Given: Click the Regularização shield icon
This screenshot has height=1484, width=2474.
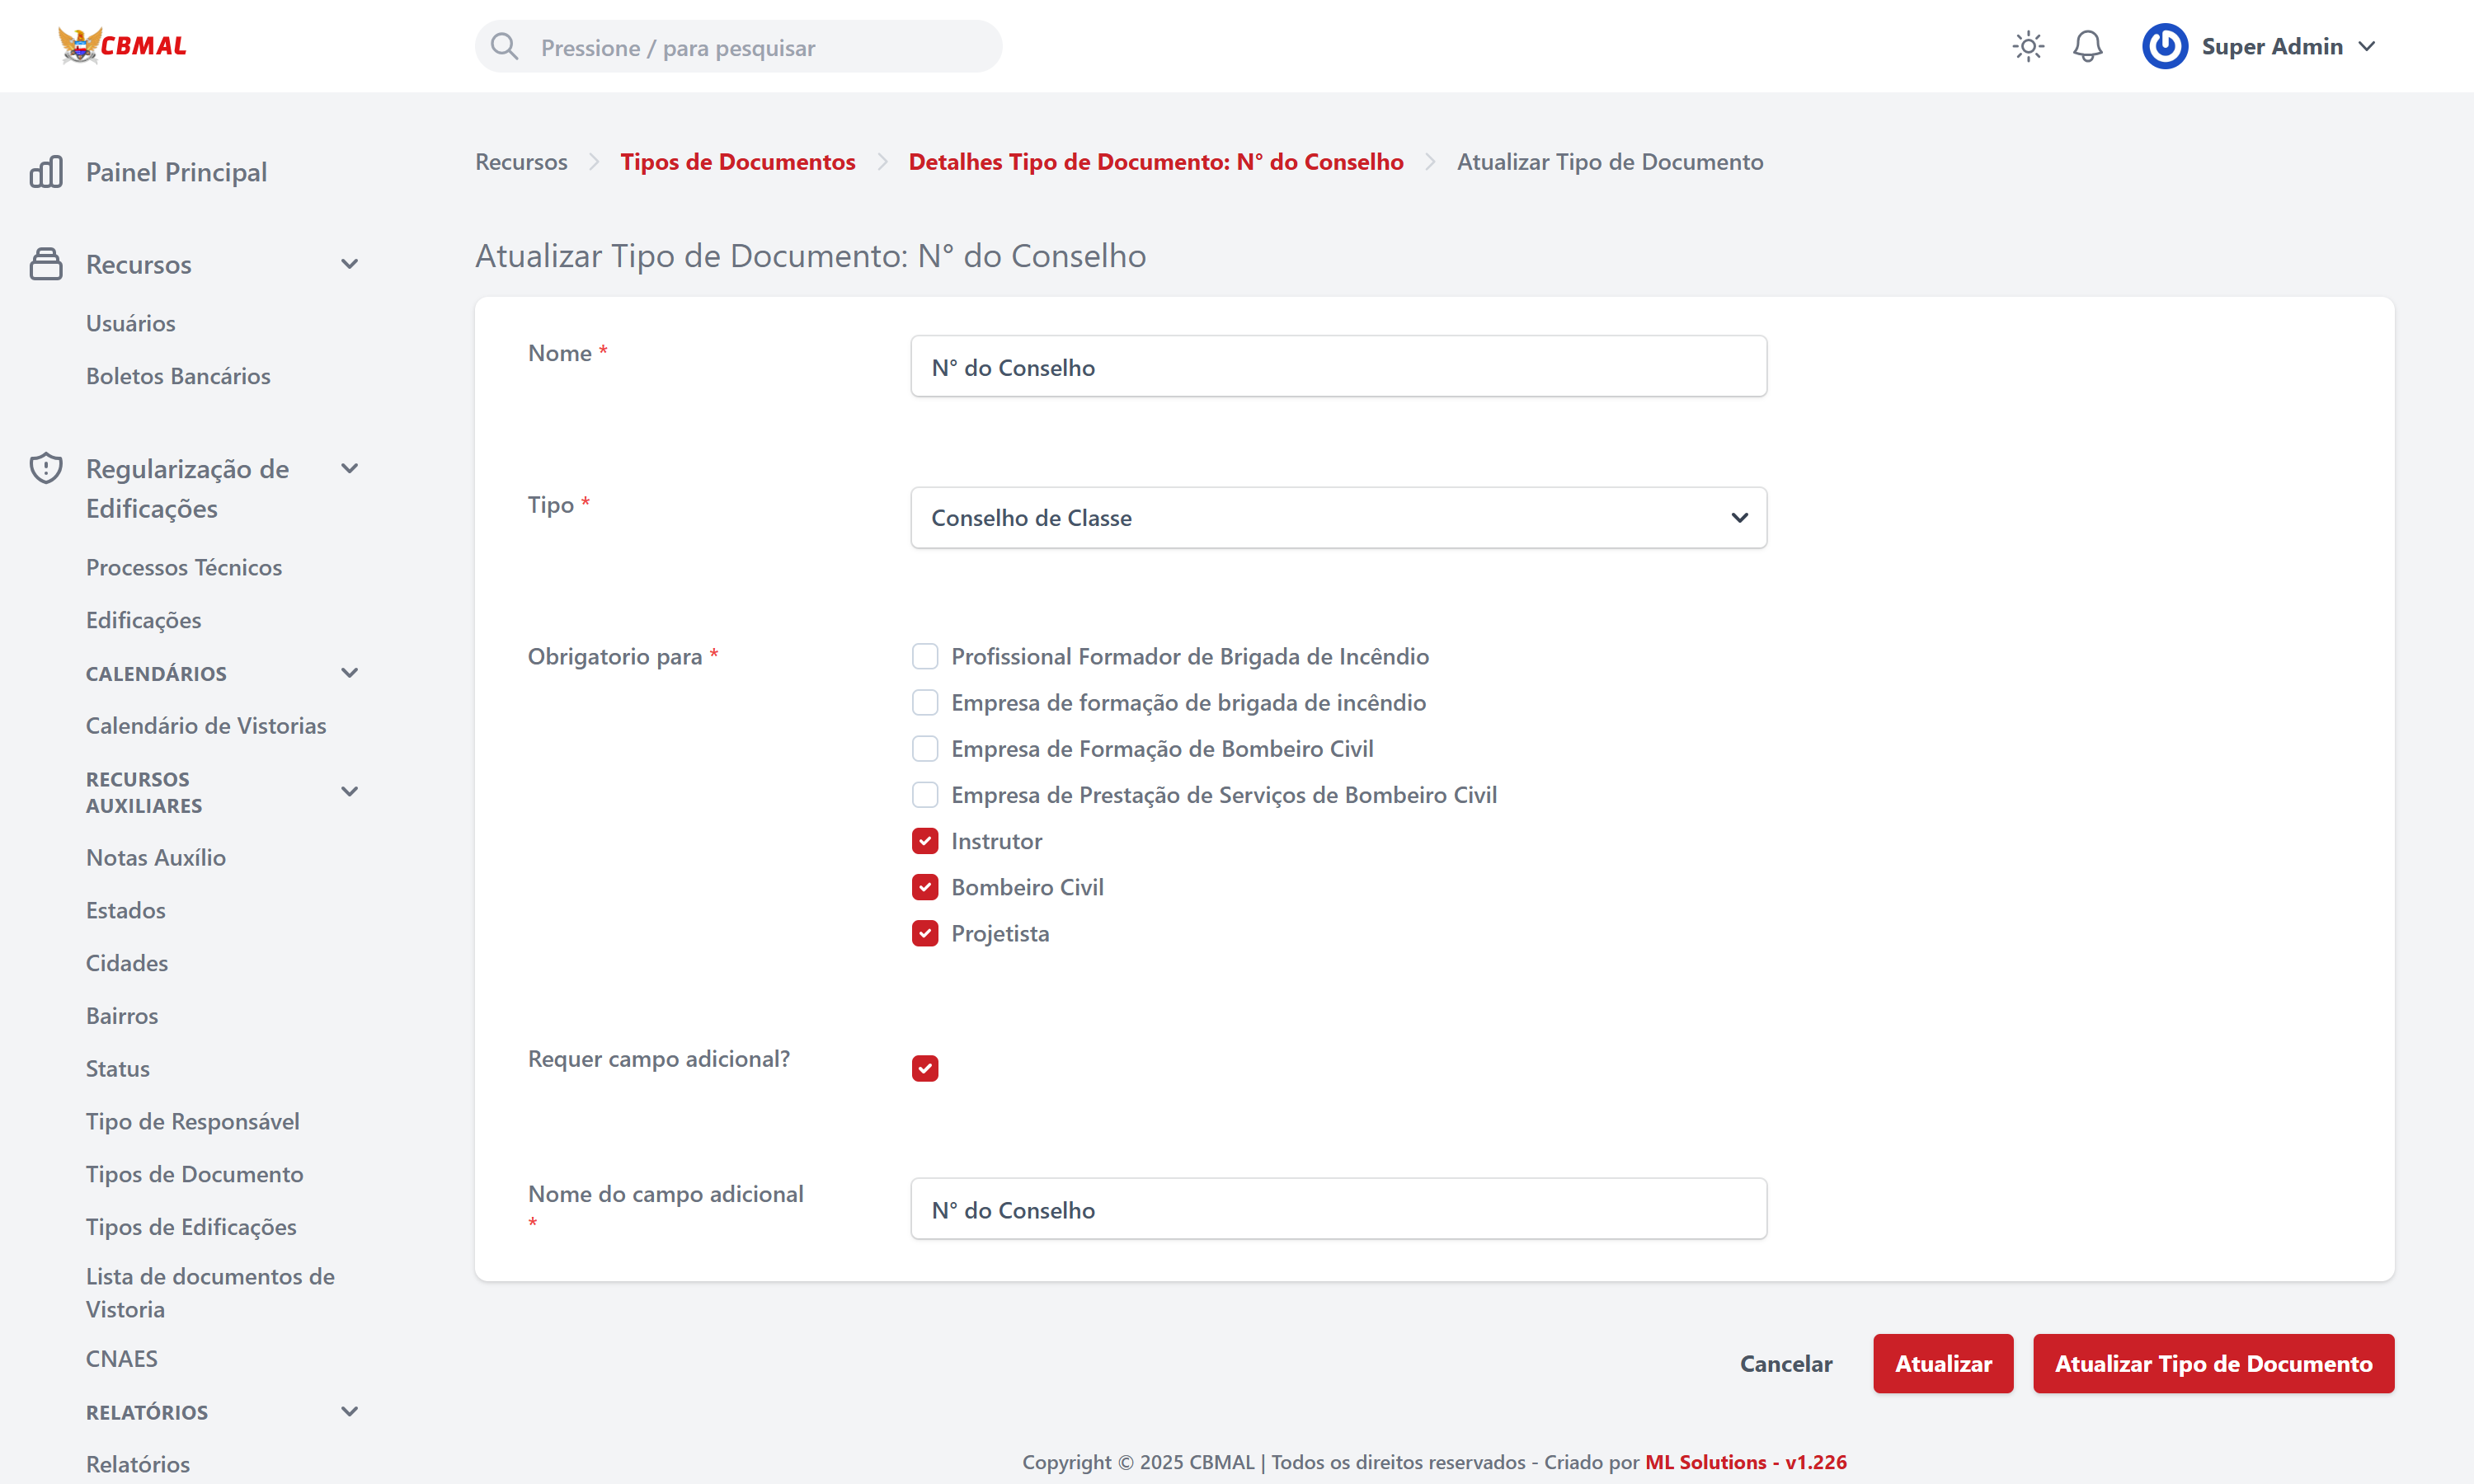Looking at the screenshot, I should [x=46, y=468].
